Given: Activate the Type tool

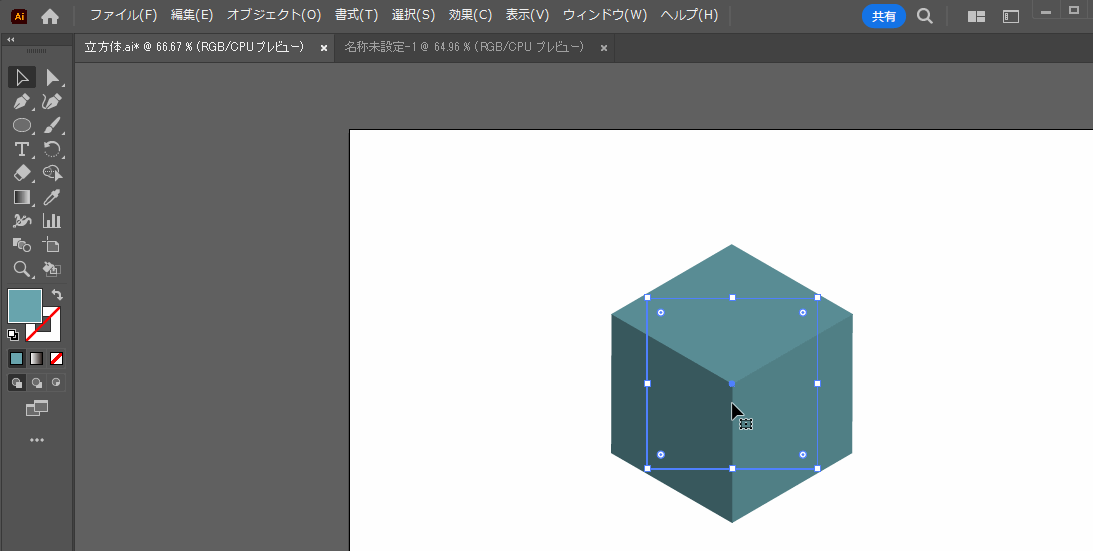Looking at the screenshot, I should (x=22, y=149).
